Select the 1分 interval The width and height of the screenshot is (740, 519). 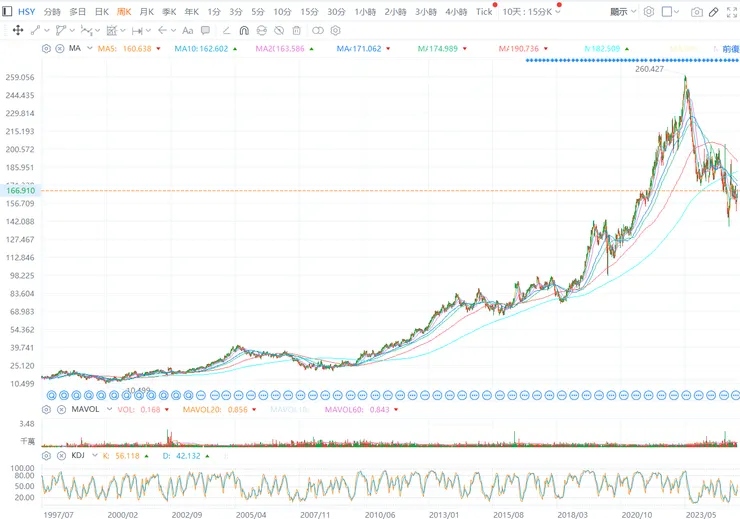point(214,12)
